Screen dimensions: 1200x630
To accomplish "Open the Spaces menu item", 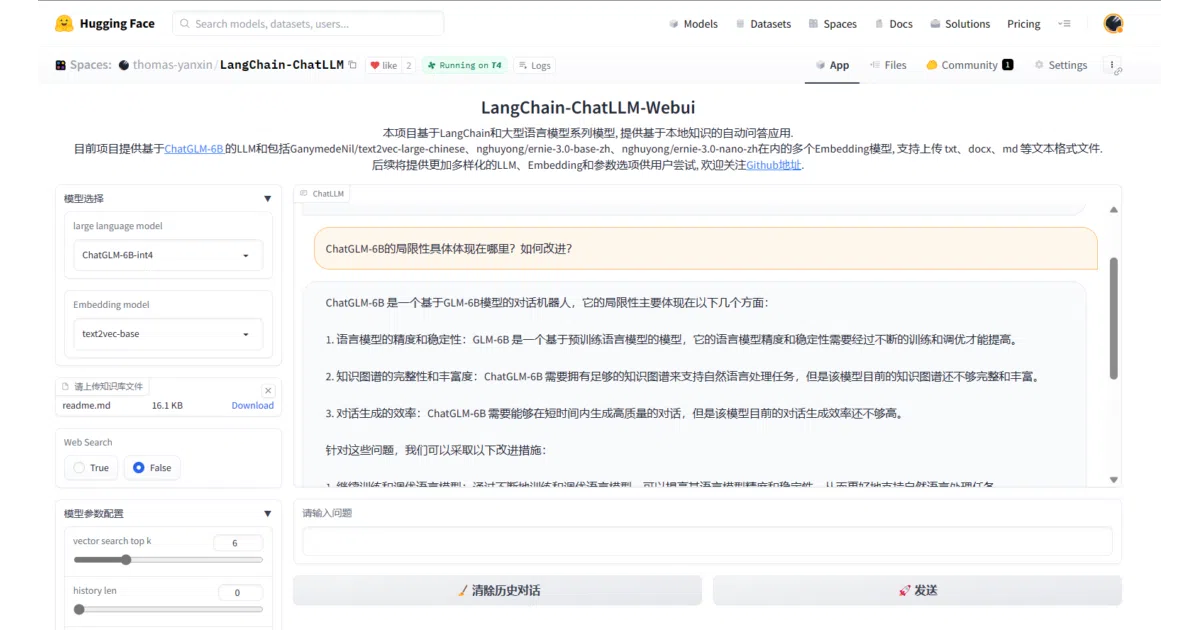I will [832, 24].
